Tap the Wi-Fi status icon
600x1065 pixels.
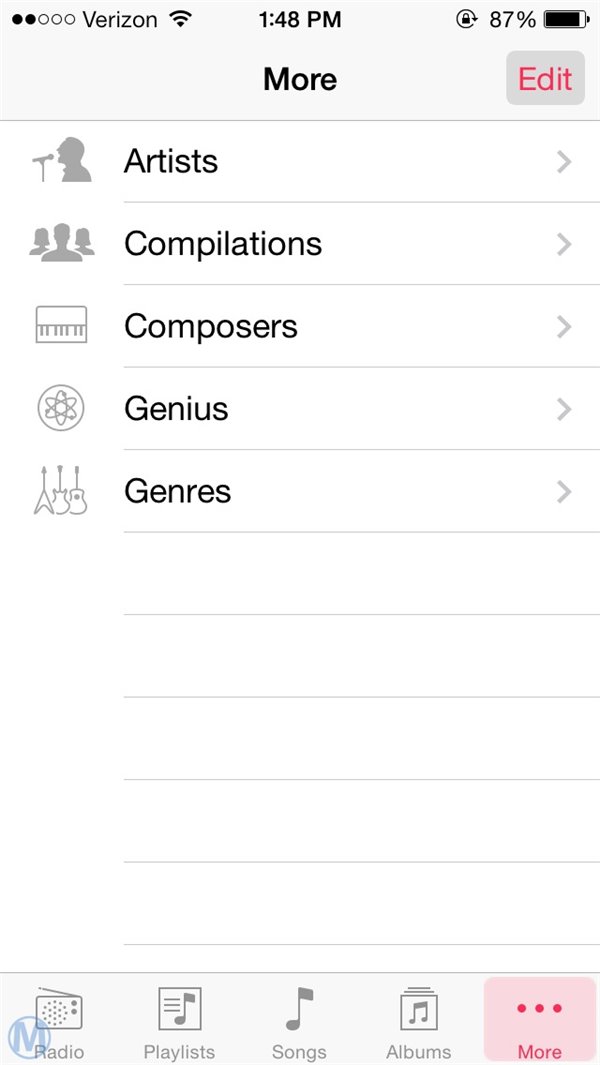[181, 19]
